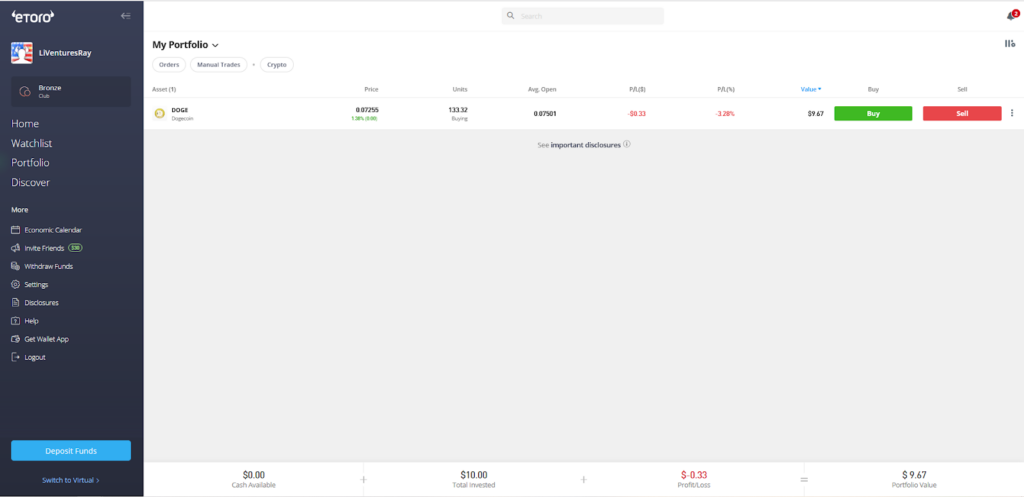Collapse the sidebar with the arrow icon
1024x497 pixels.
point(126,16)
